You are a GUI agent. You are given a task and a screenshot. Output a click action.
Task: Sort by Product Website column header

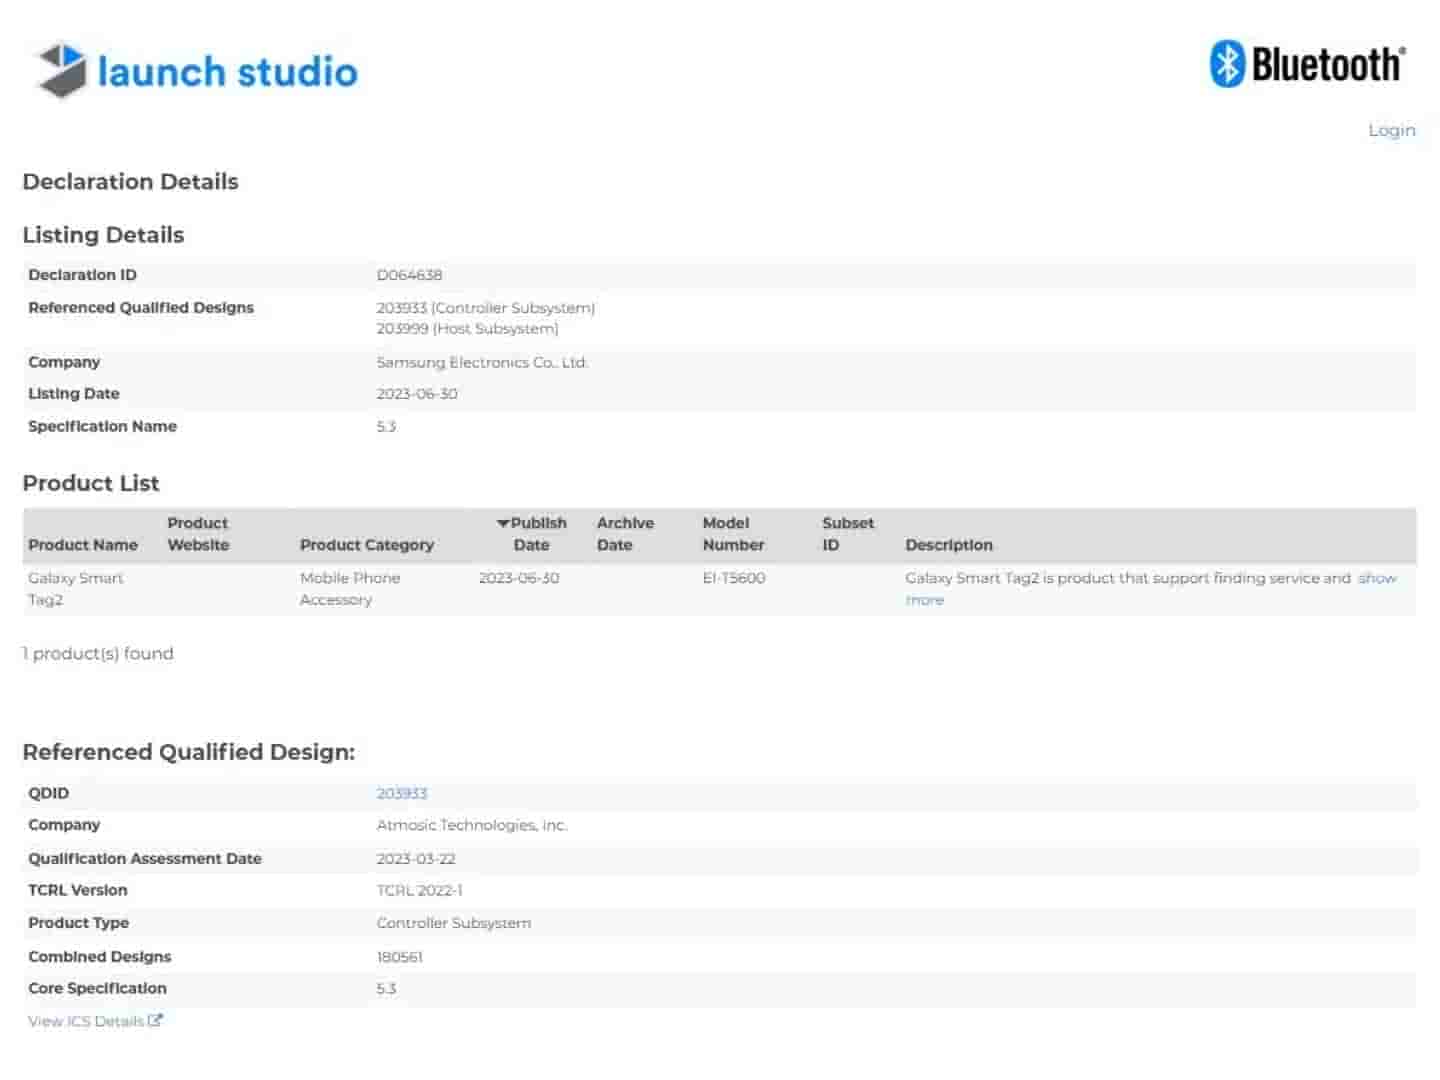(198, 534)
